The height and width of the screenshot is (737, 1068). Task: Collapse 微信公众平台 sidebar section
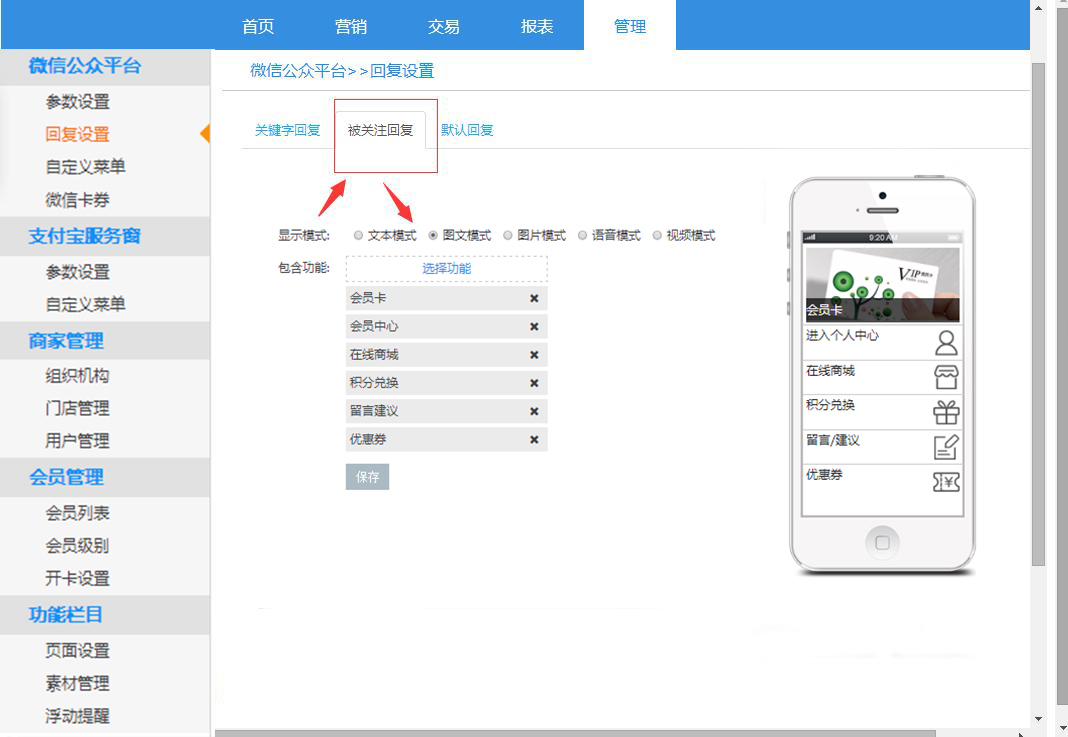(x=105, y=66)
